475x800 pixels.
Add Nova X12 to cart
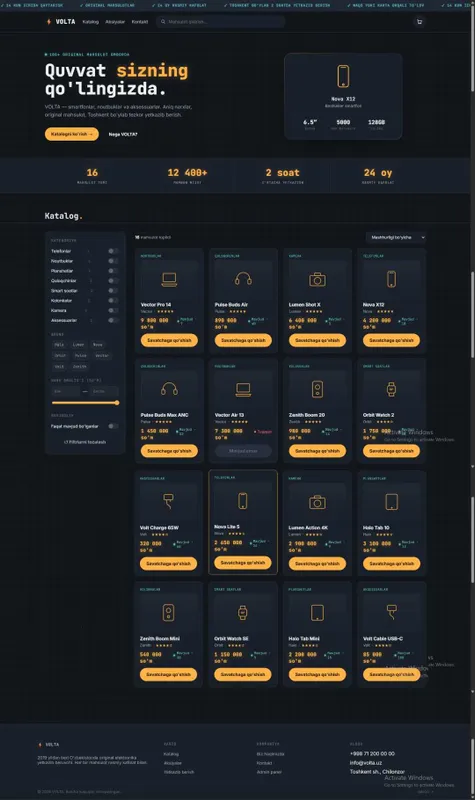(391, 340)
